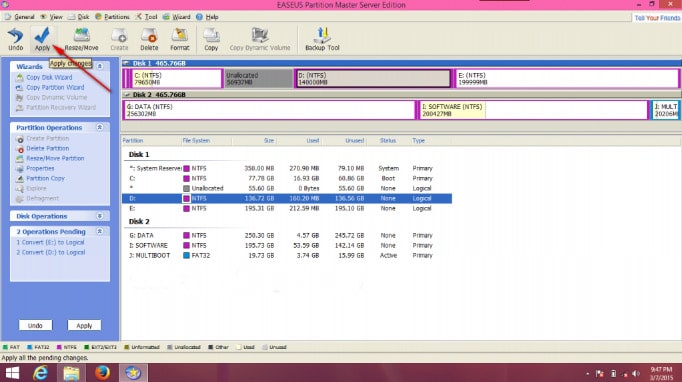Image resolution: width=682 pixels, height=382 pixels.
Task: Expand the Disk Operations panel
Action: [x=100, y=216]
